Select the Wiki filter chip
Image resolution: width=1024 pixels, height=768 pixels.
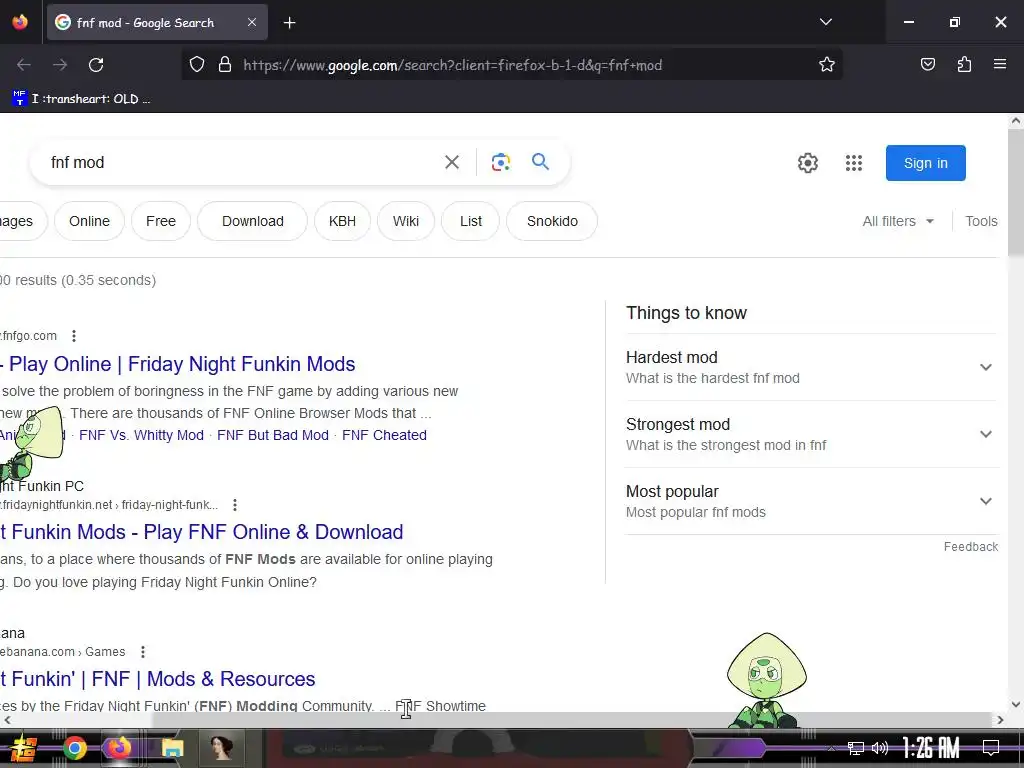point(406,221)
